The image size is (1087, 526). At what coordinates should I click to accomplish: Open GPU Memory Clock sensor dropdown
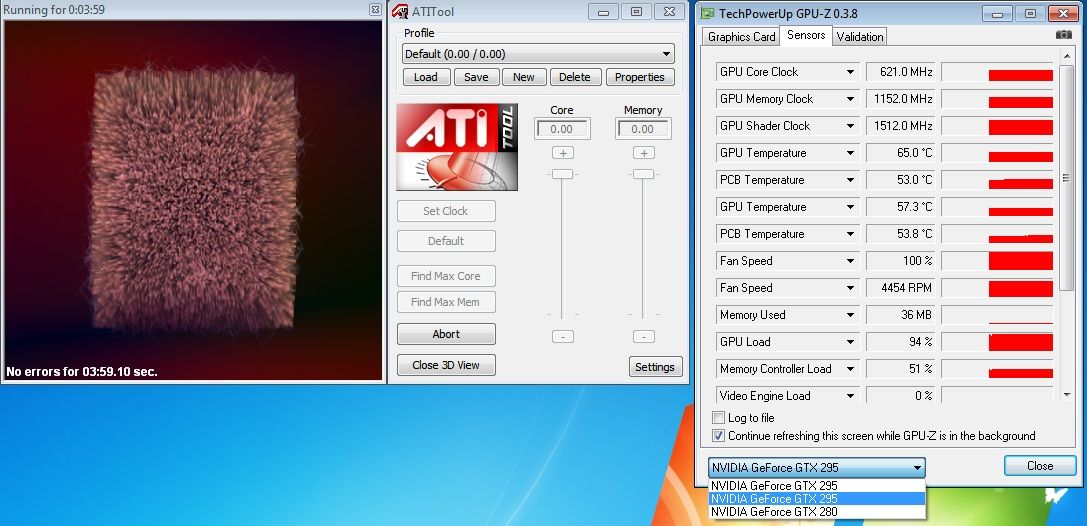(x=850, y=99)
